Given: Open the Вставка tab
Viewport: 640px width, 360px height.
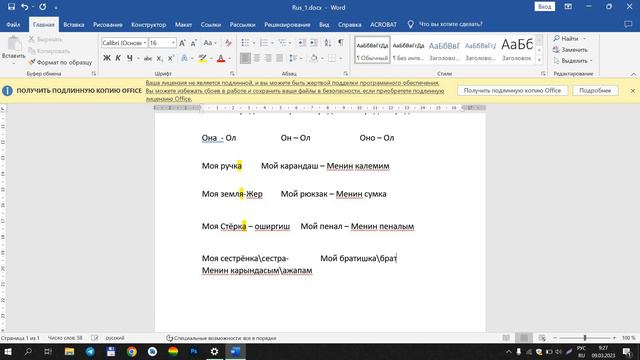Looking at the screenshot, I should pyautogui.click(x=74, y=24).
